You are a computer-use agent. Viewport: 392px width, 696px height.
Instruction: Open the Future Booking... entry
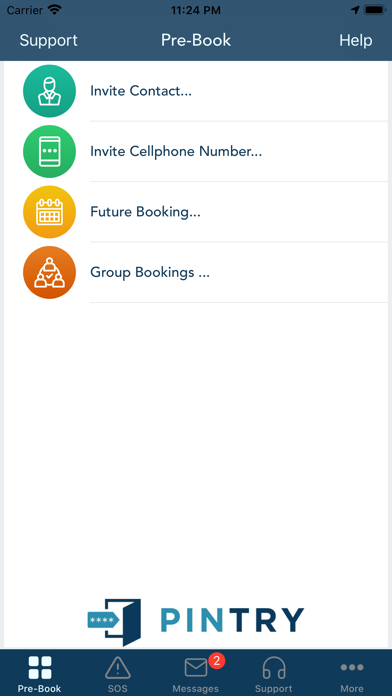click(x=196, y=212)
